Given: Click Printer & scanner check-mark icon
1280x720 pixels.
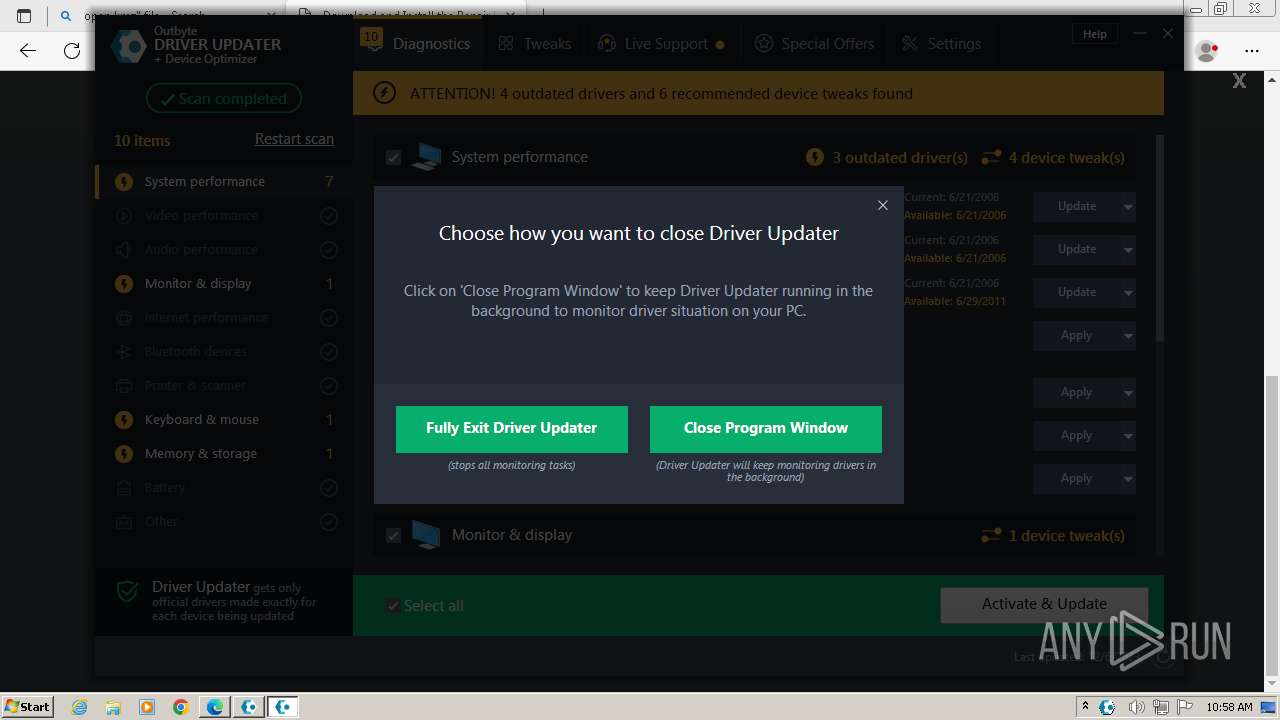Looking at the screenshot, I should 328,386.
